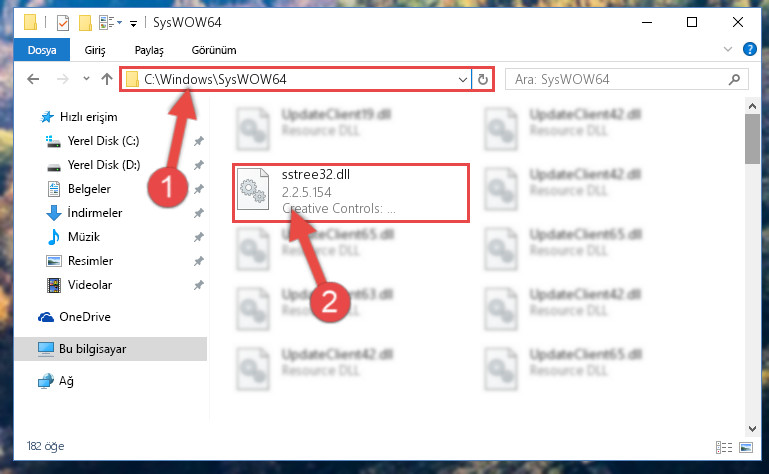Click the vertical scrollbar thumb
Screen dimensions: 769x474
point(752,139)
